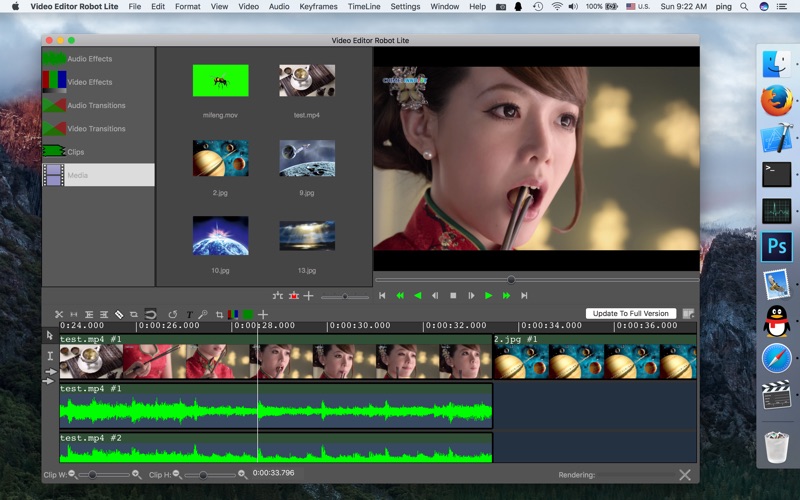Select the Clips category in sidebar

[x=75, y=152]
